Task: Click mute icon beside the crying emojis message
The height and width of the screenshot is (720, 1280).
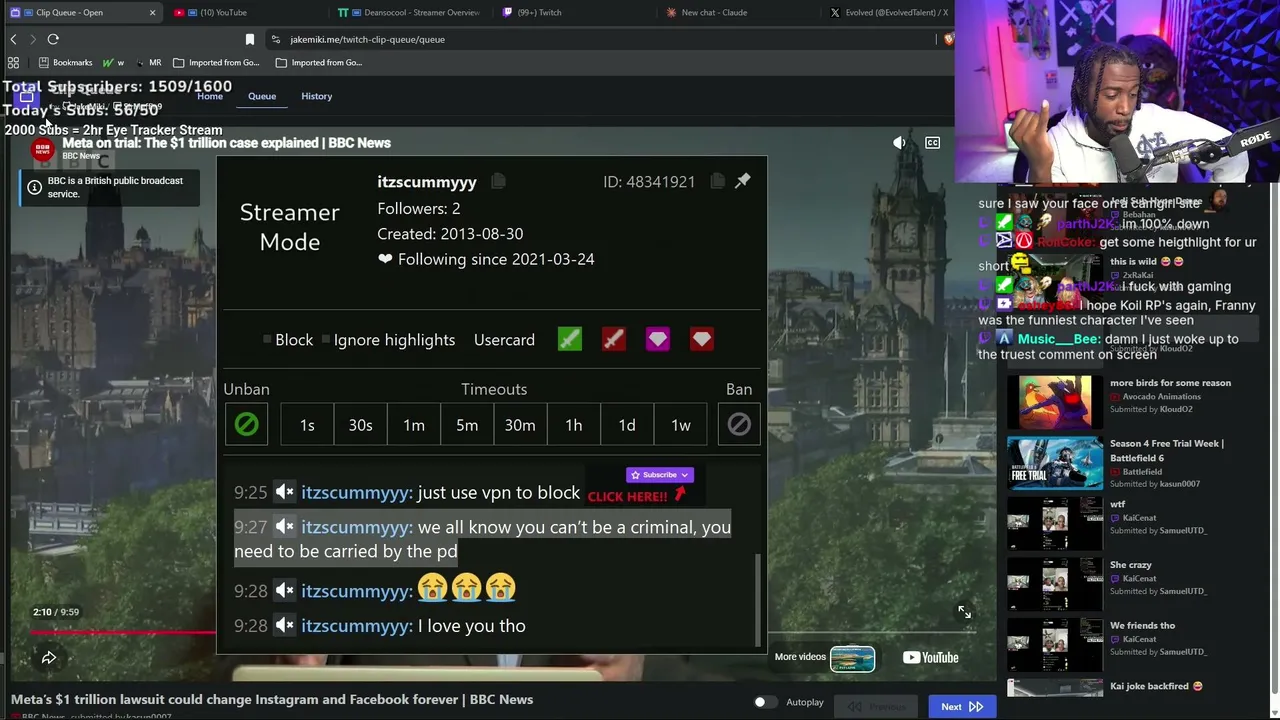Action: click(285, 591)
